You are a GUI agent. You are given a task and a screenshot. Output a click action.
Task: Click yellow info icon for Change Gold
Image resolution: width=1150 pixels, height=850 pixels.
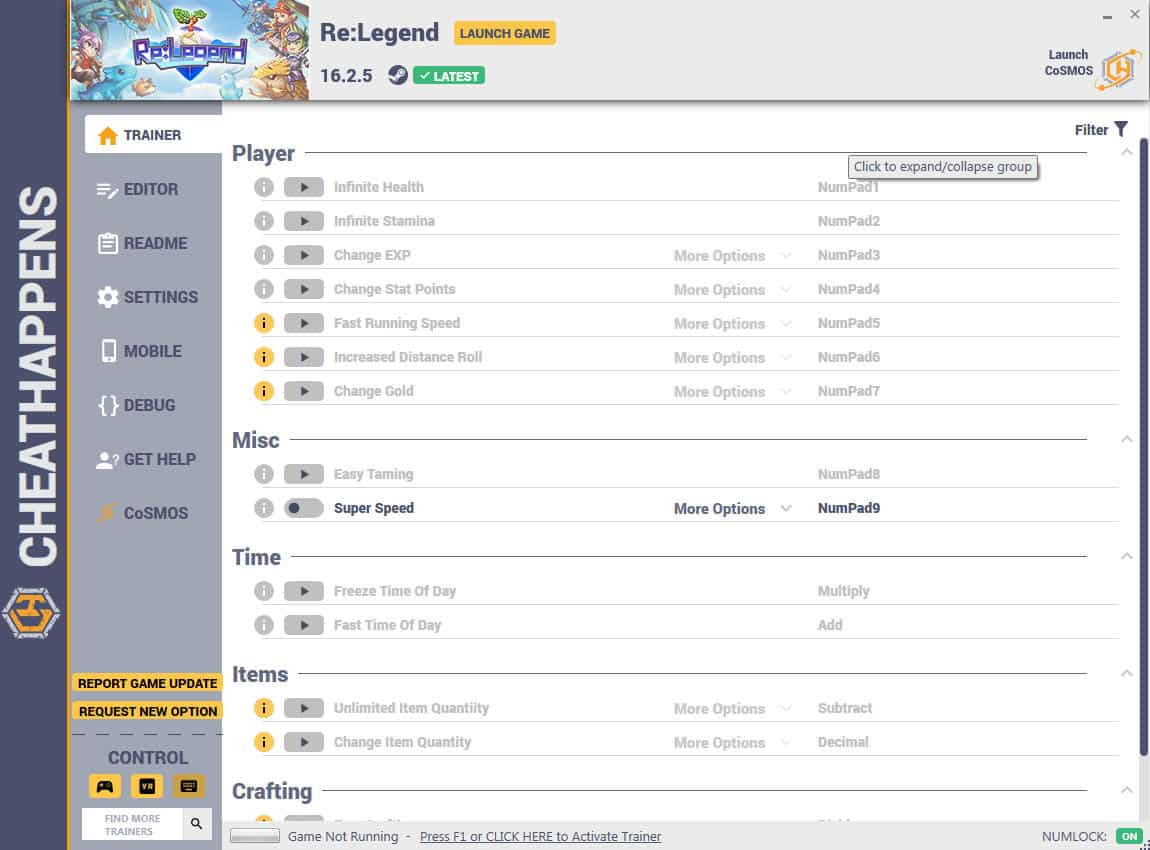pos(264,391)
